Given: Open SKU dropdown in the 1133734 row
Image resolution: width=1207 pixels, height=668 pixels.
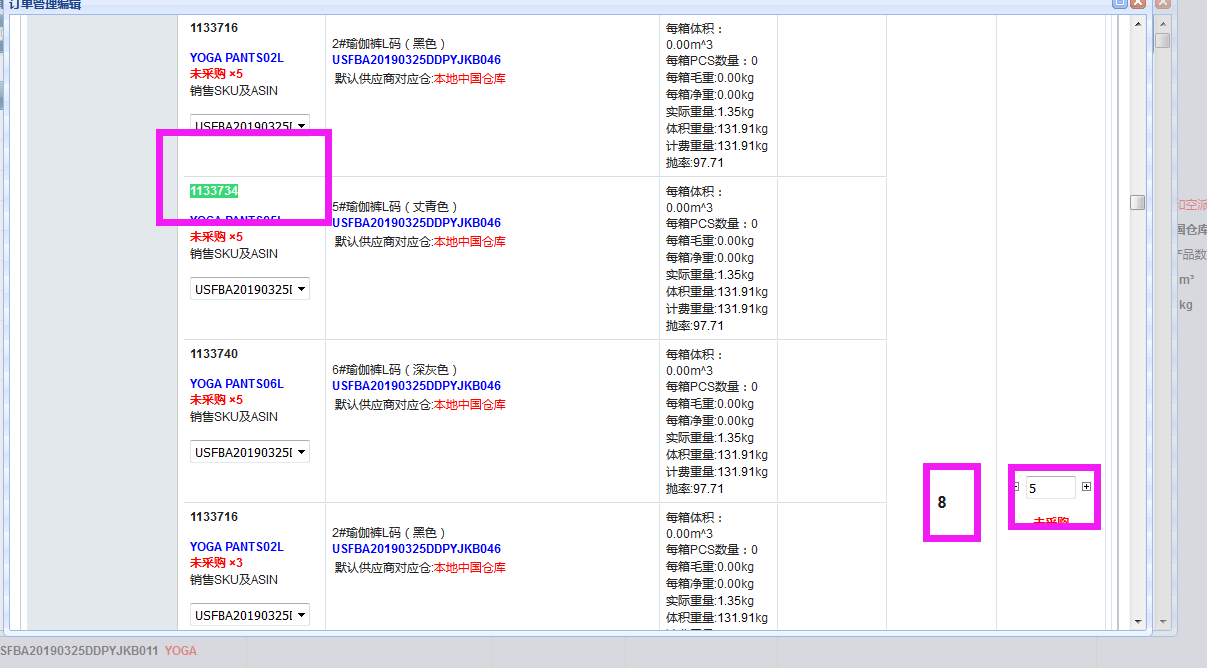Looking at the screenshot, I should pos(250,289).
